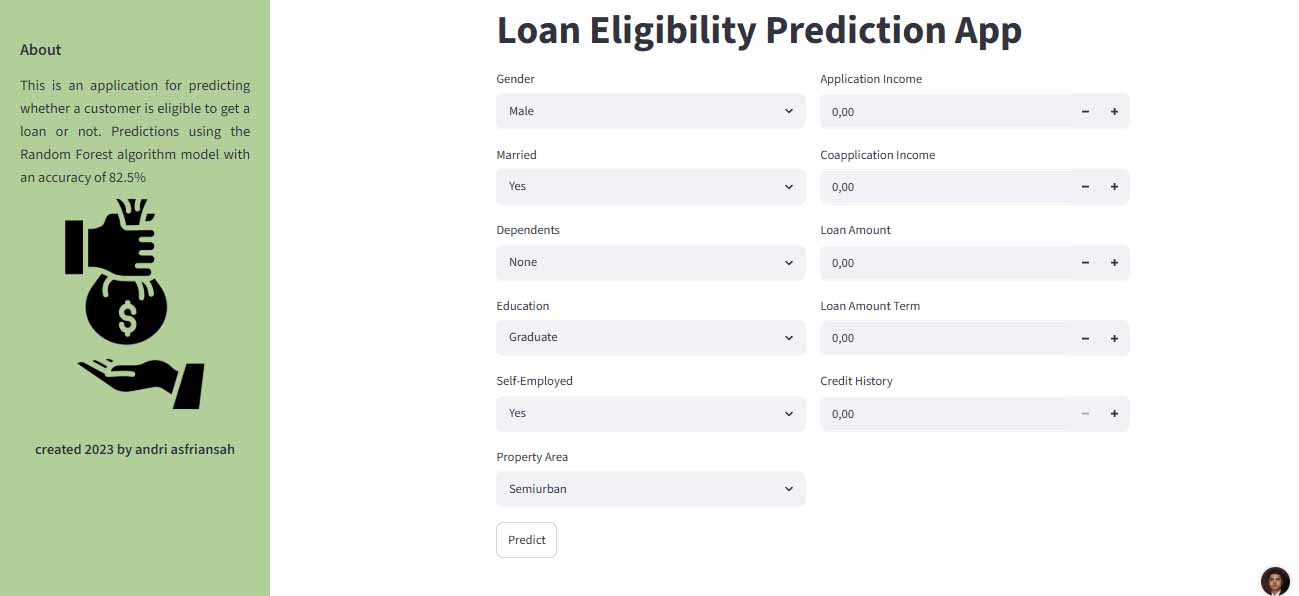The height and width of the screenshot is (596, 1299).
Task: Increase Credit History with plus icon
Action: tap(1114, 414)
